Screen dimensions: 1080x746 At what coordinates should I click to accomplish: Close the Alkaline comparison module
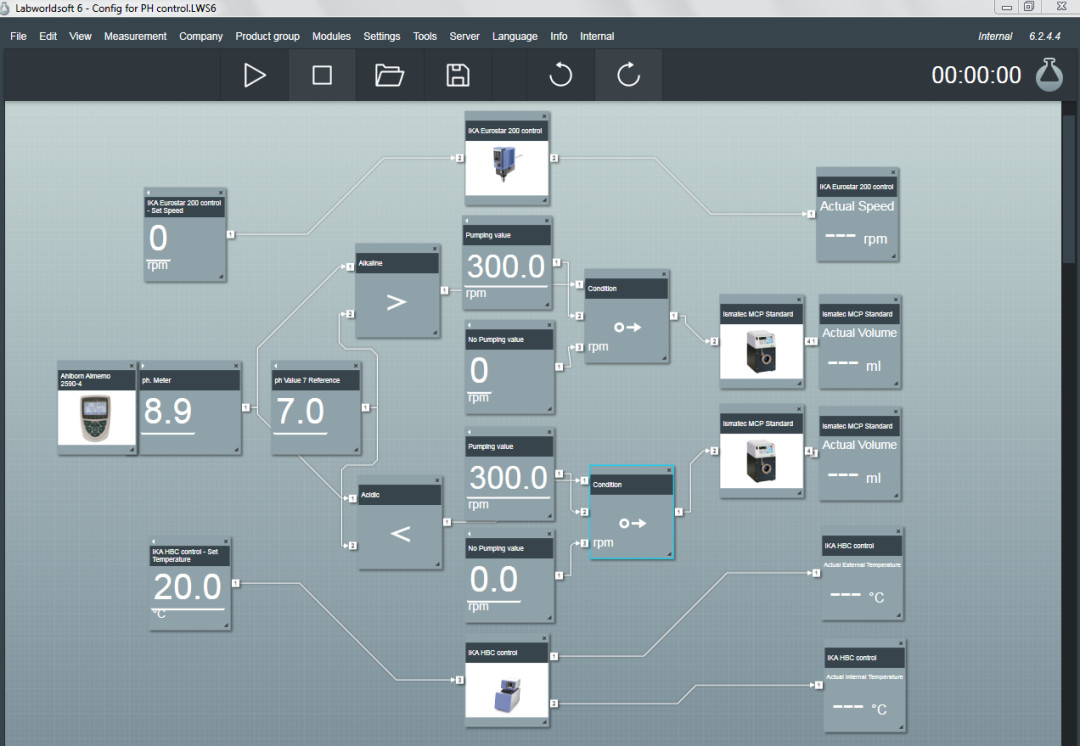(435, 249)
